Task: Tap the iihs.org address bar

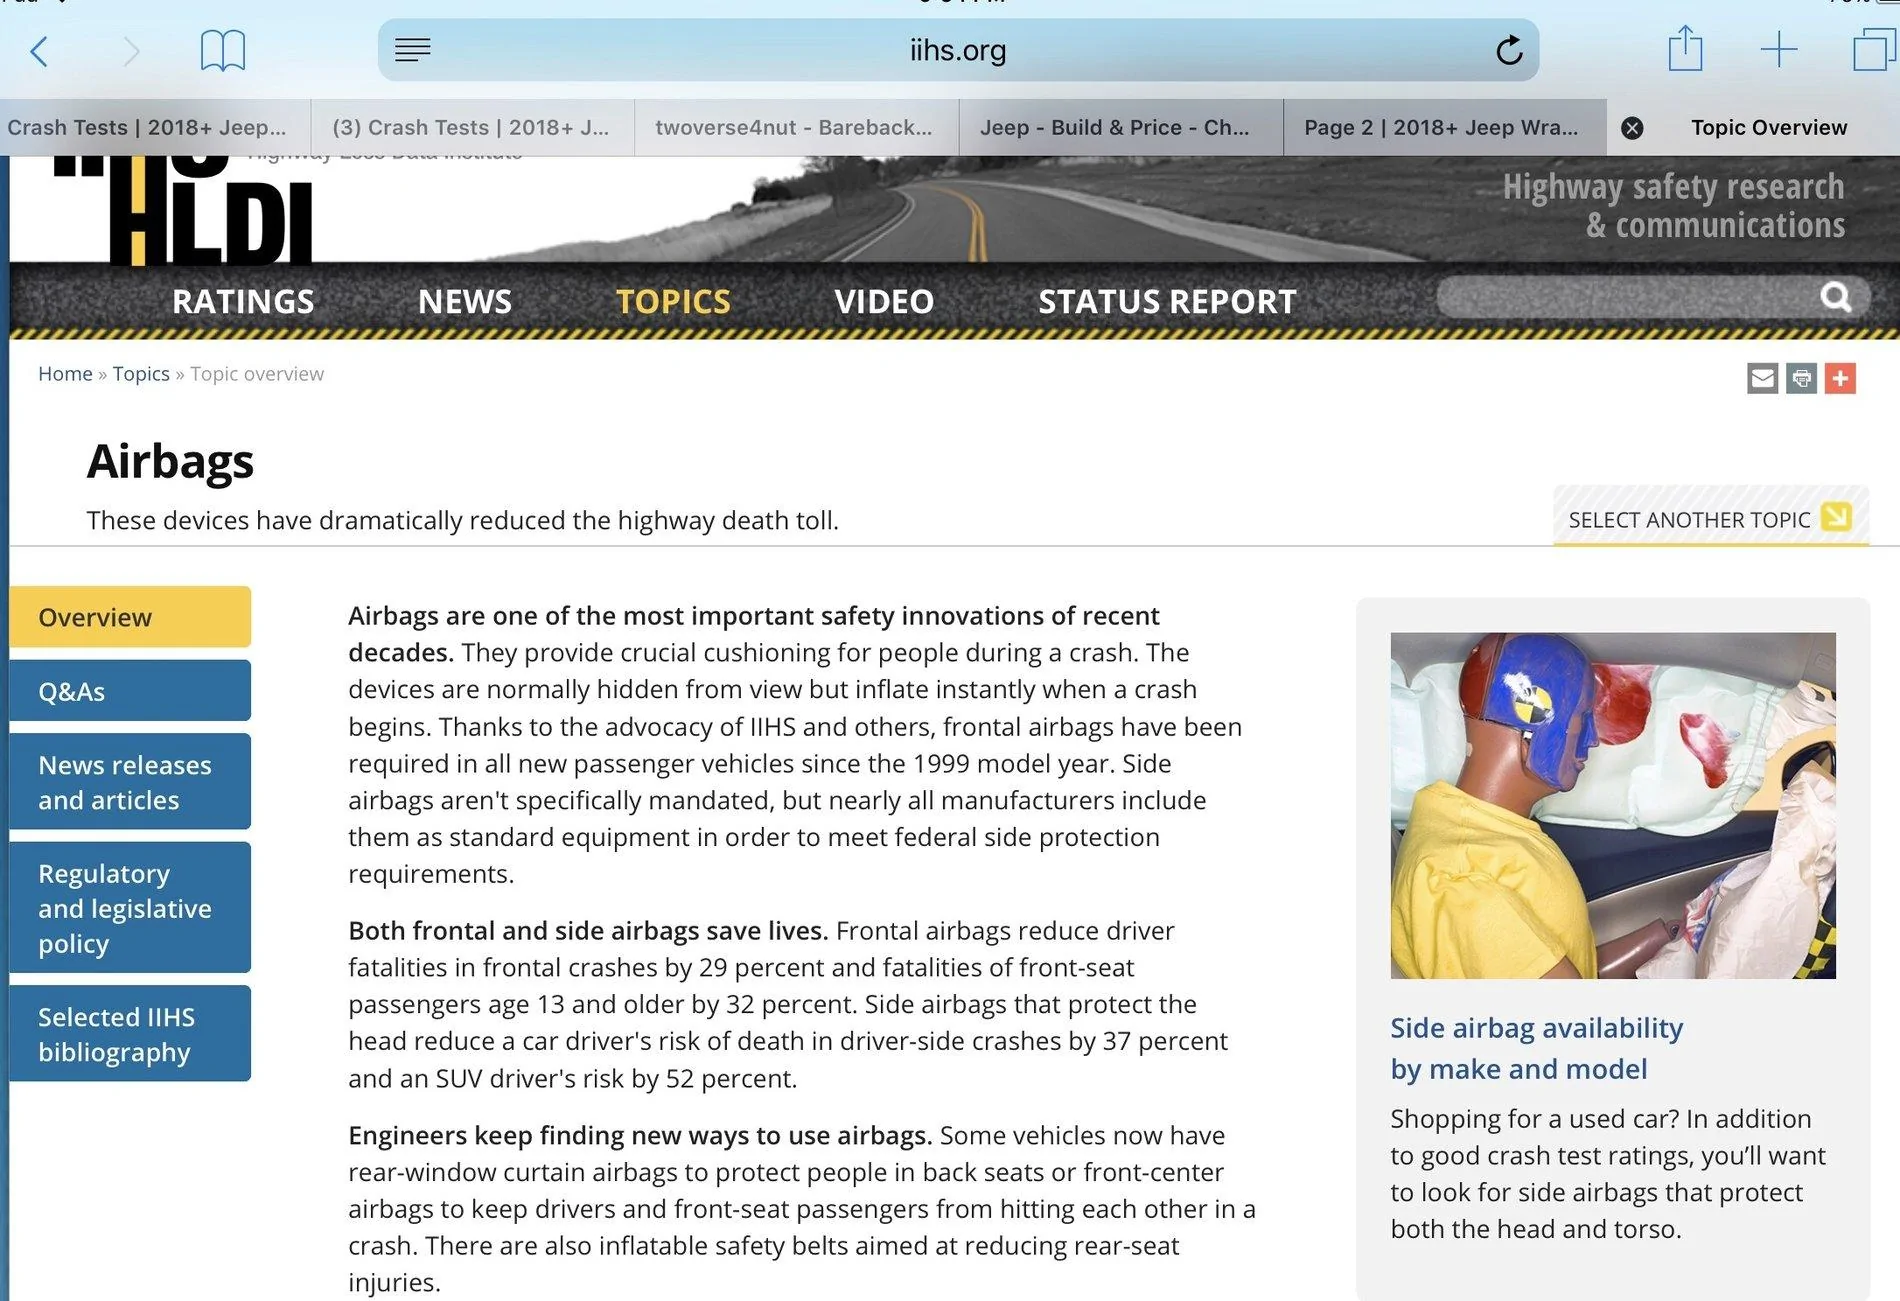Action: pyautogui.click(x=958, y=50)
